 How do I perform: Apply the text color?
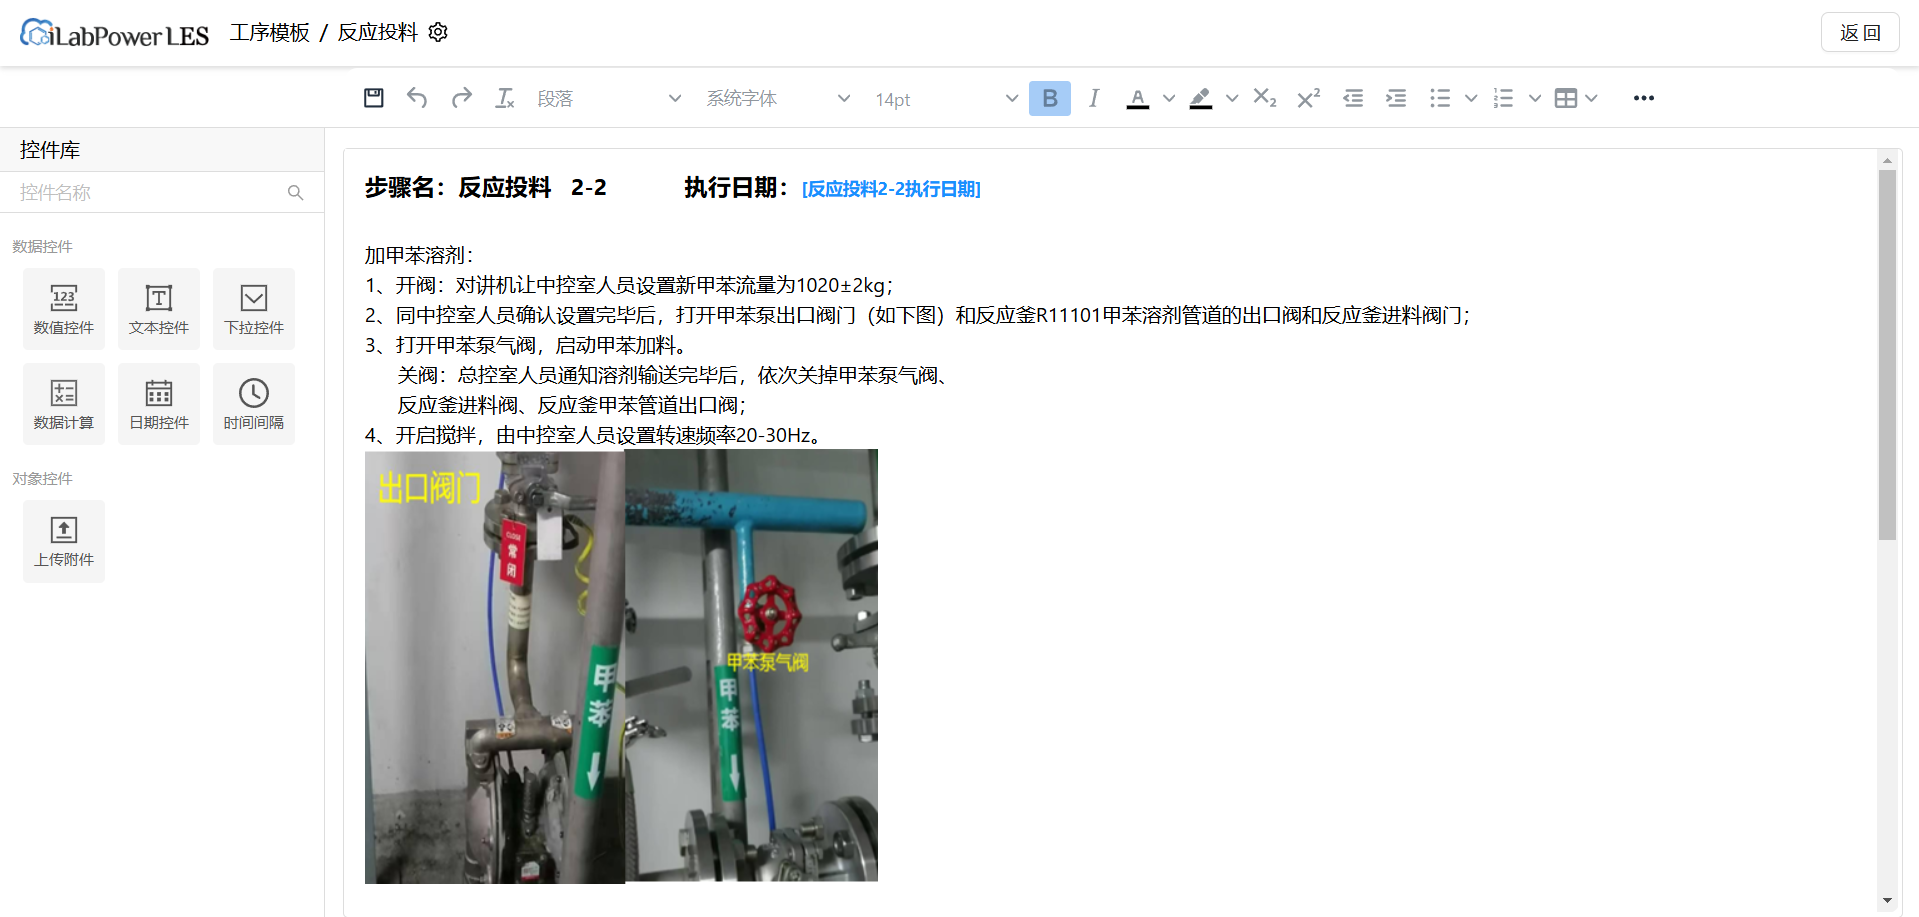click(x=1138, y=98)
